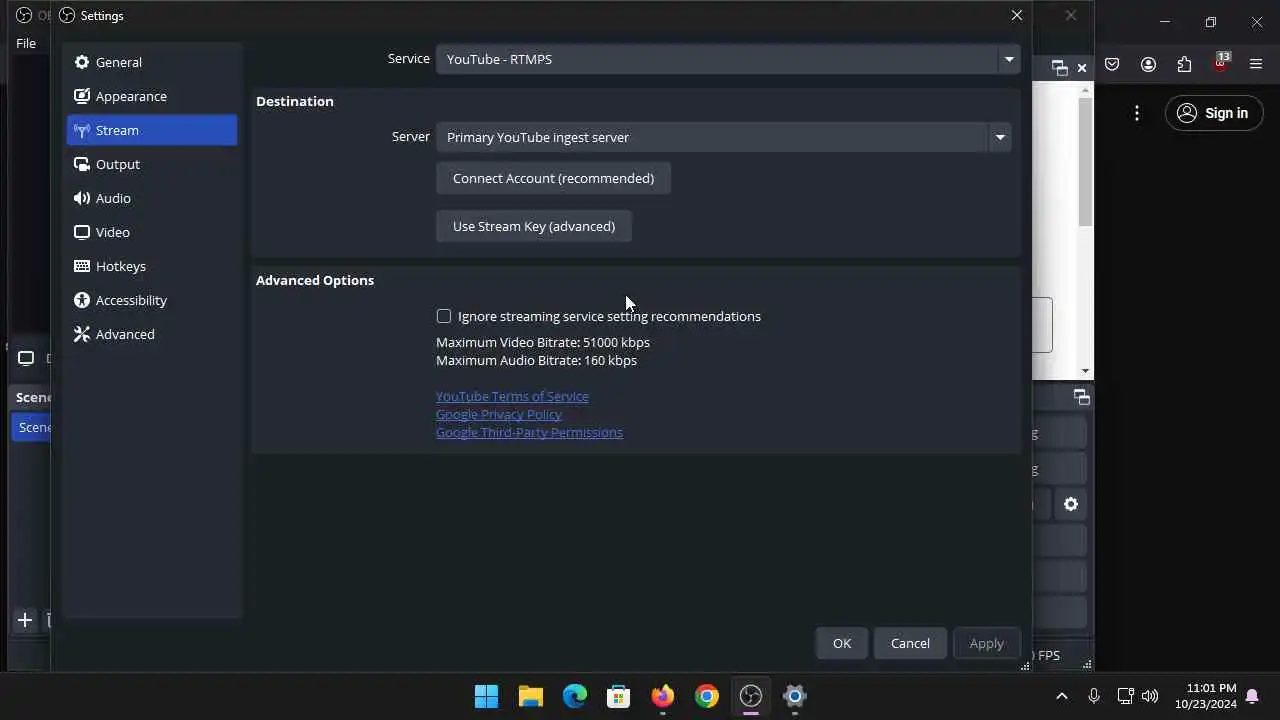Click the Apply button in Settings
Screen dimensions: 1280x720
coord(986,643)
